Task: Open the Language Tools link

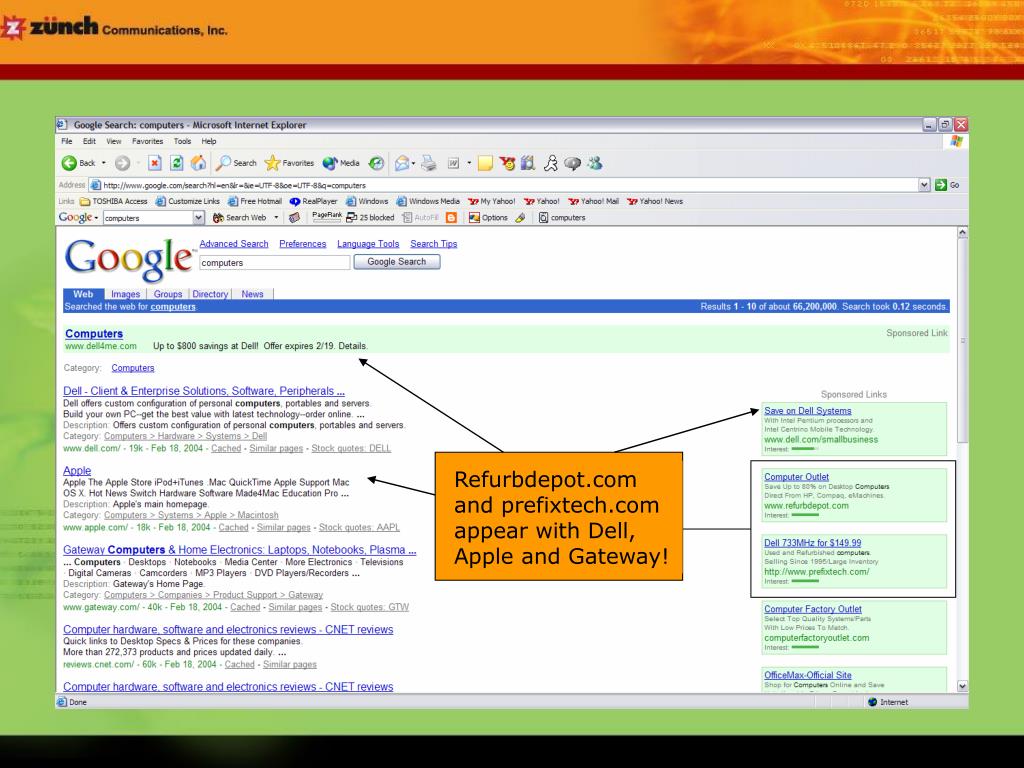Action: [368, 244]
